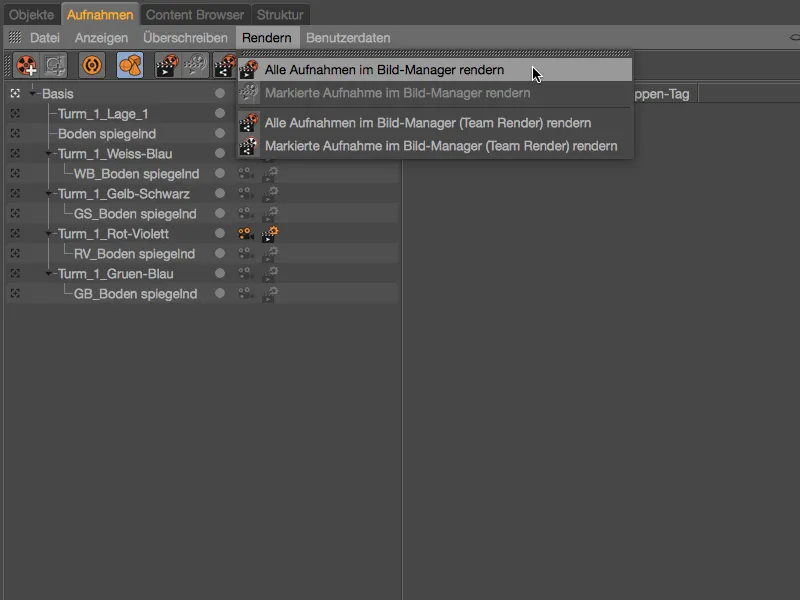This screenshot has width=800, height=600.
Task: Toggle the grey mark dot for Turm_1_Rot-Violett
Action: pyautogui.click(x=220, y=233)
